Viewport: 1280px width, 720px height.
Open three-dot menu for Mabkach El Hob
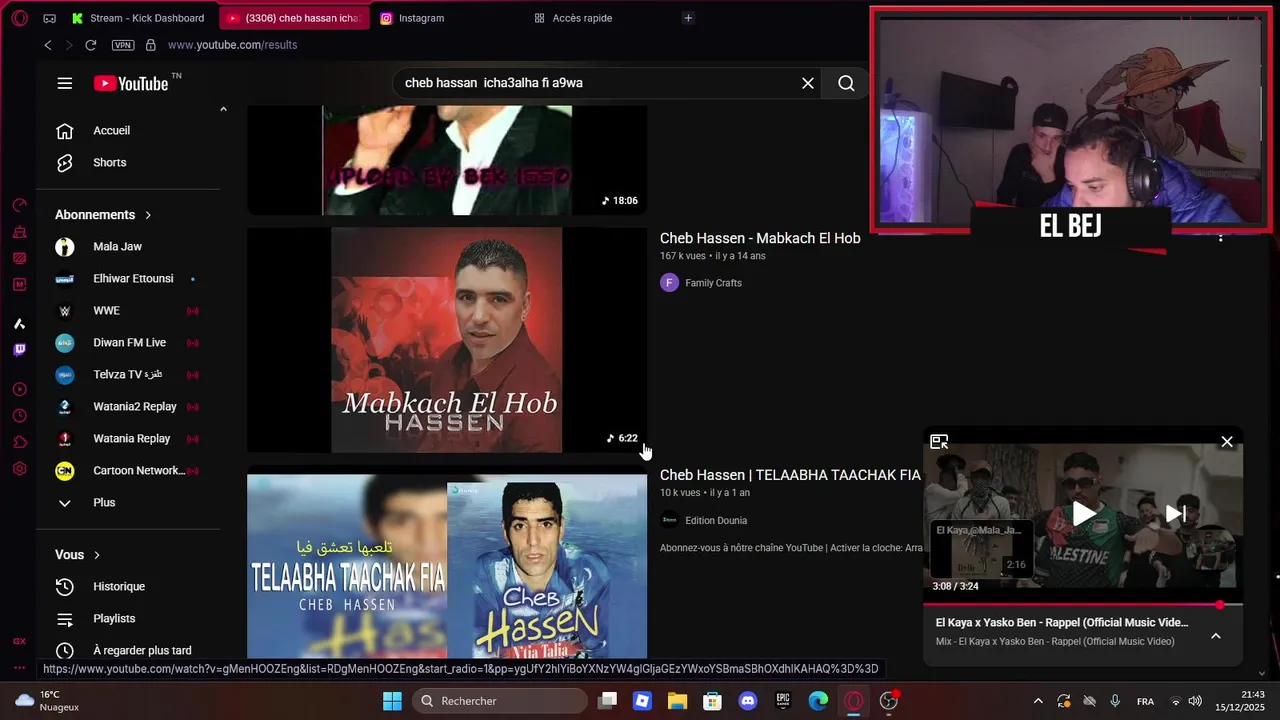click(1220, 237)
